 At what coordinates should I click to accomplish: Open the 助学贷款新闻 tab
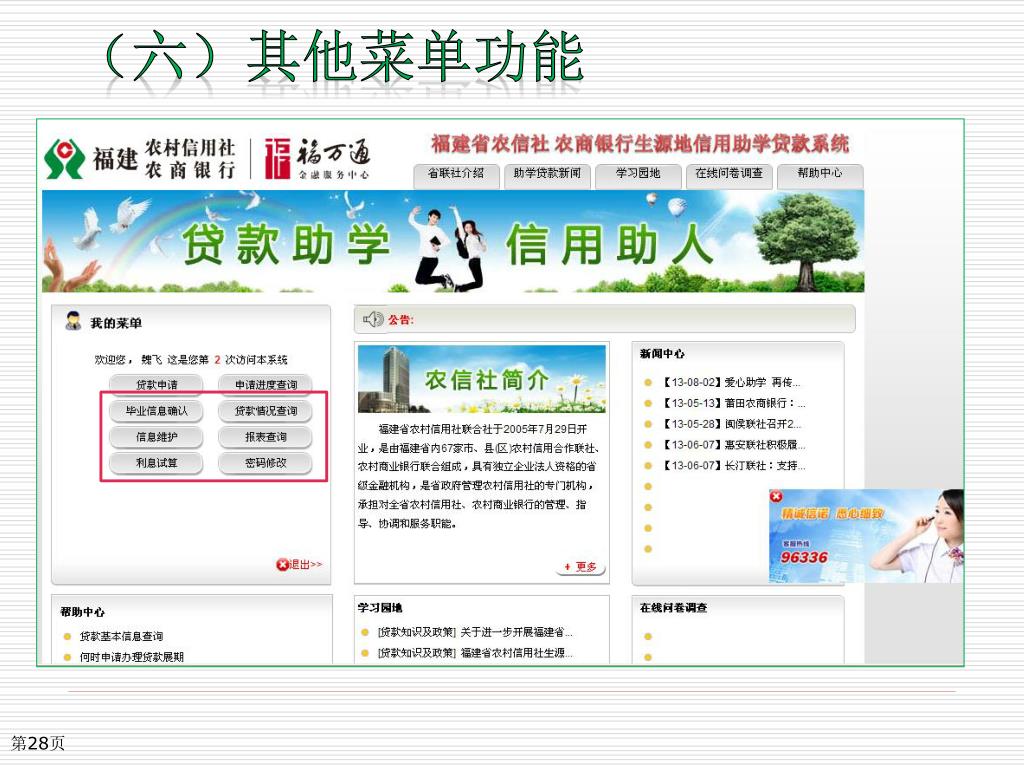[547, 174]
